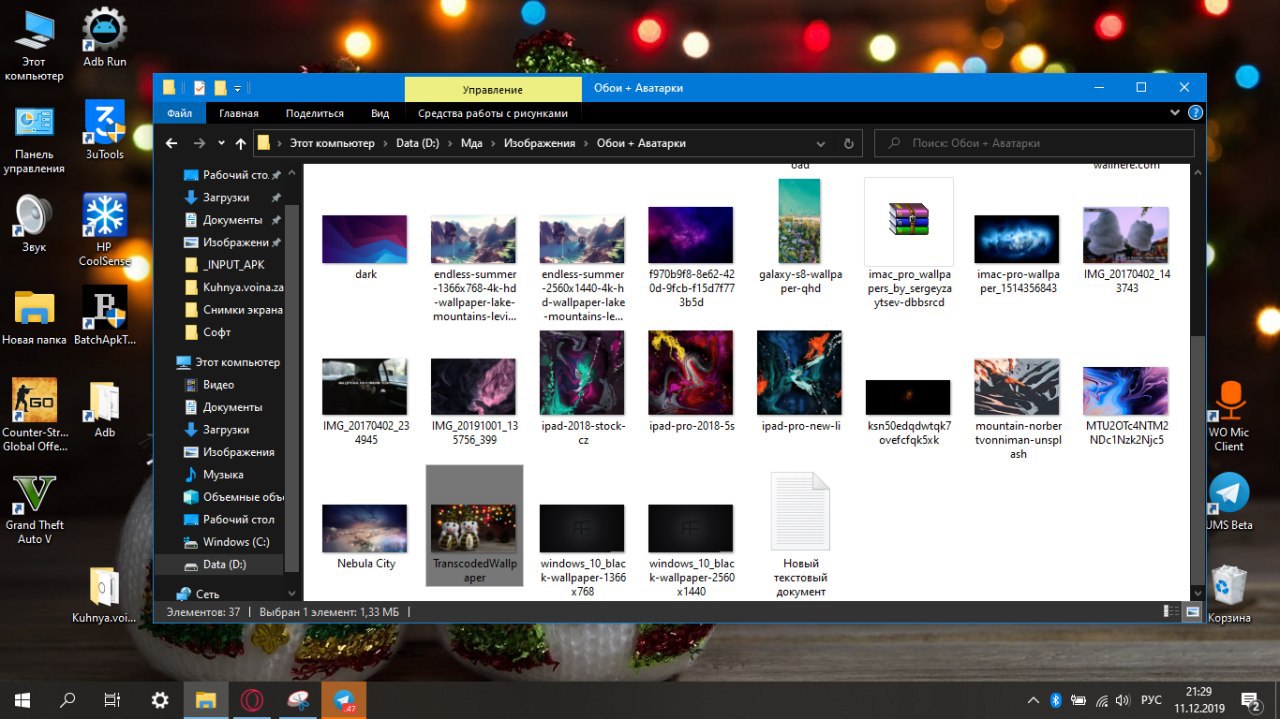This screenshot has height=719, width=1280.
Task: Open the notification center icon
Action: click(x=1250, y=700)
